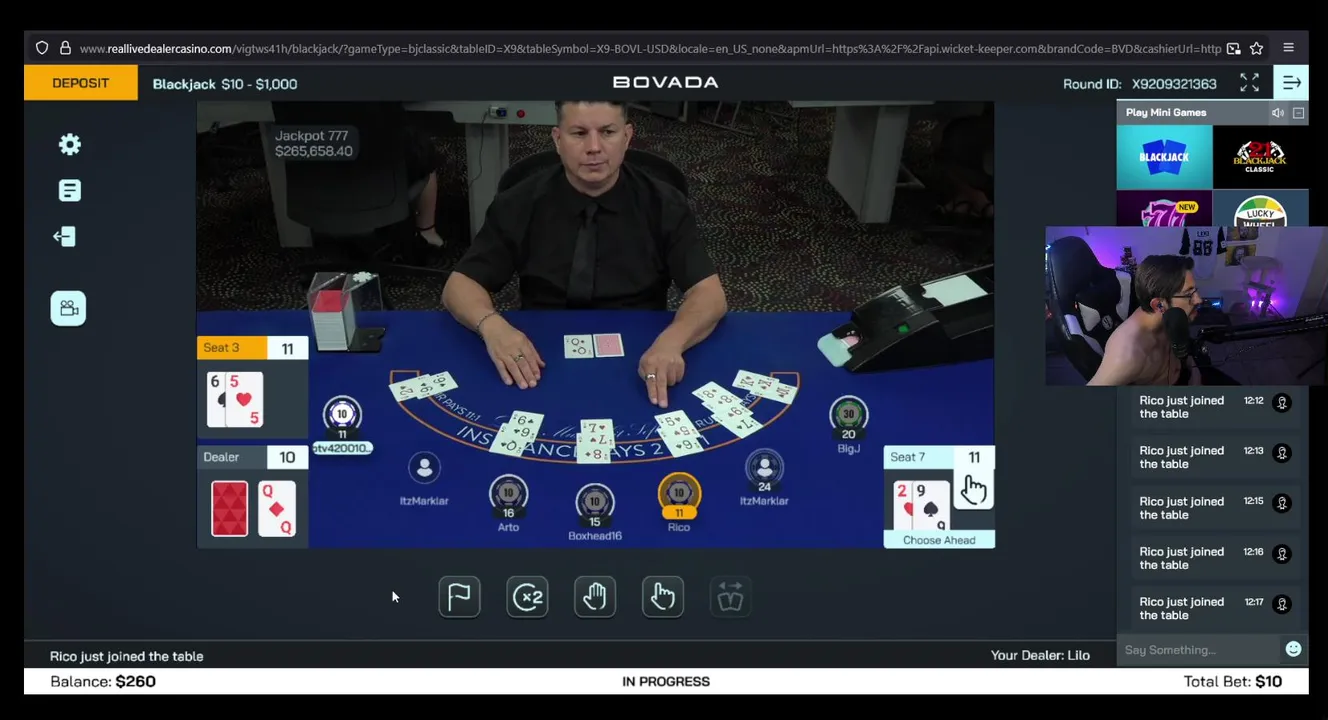Click the Your Dealer Lilo label
This screenshot has height=720, width=1328.
click(x=1040, y=656)
